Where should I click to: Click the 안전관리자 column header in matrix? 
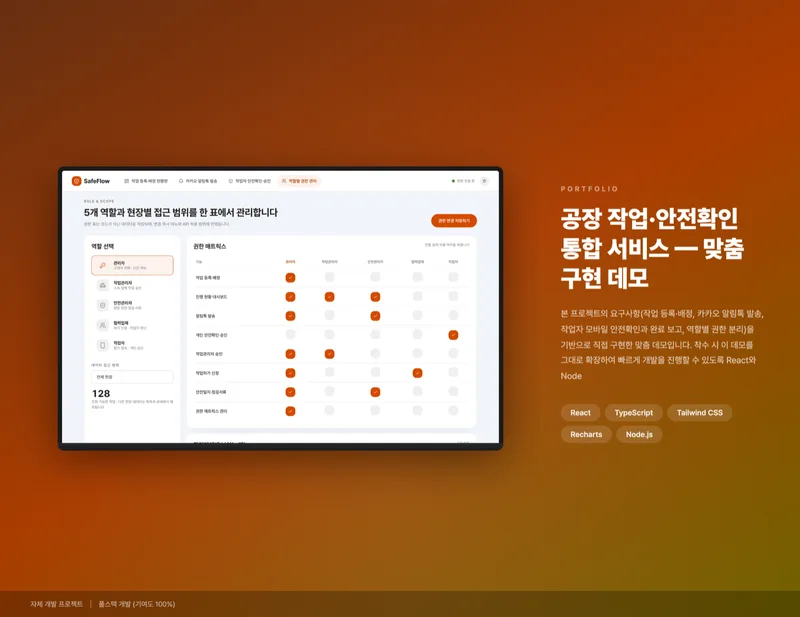click(x=375, y=262)
